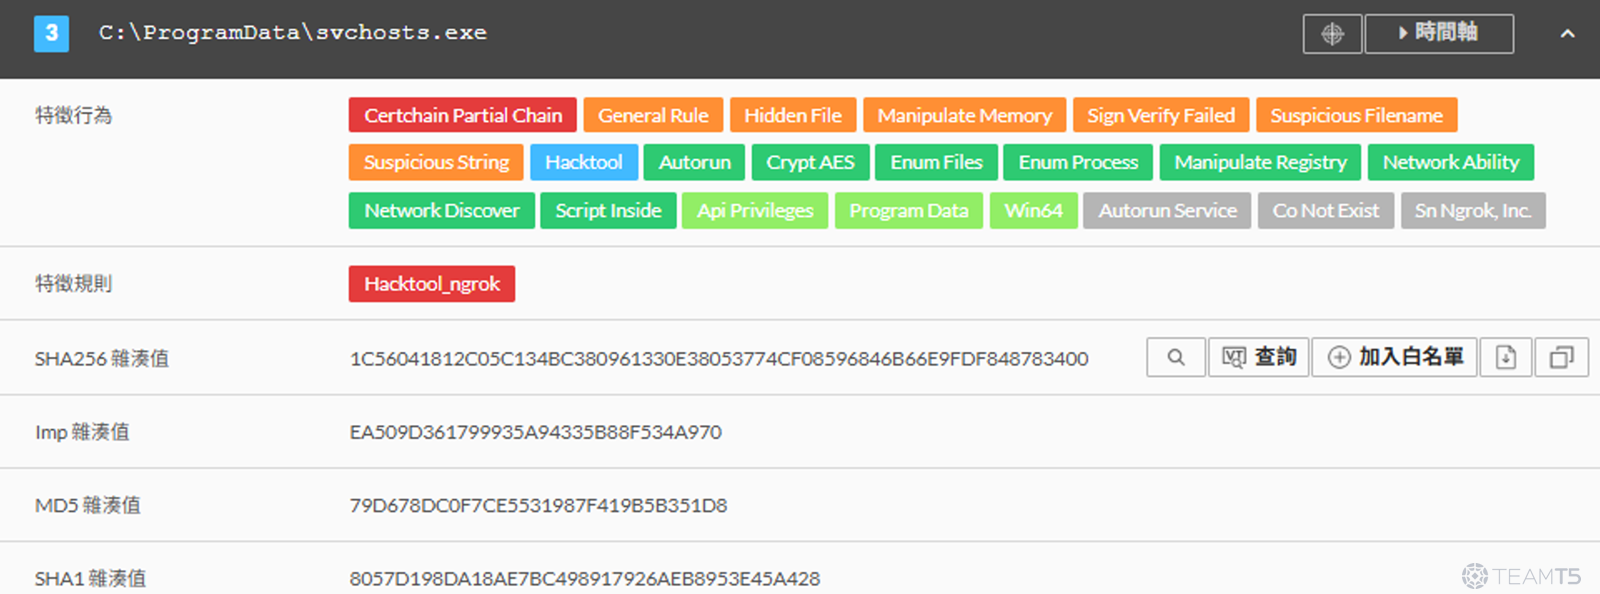The image size is (1600, 594).
Task: Click the file download icon
Action: click(x=1505, y=357)
